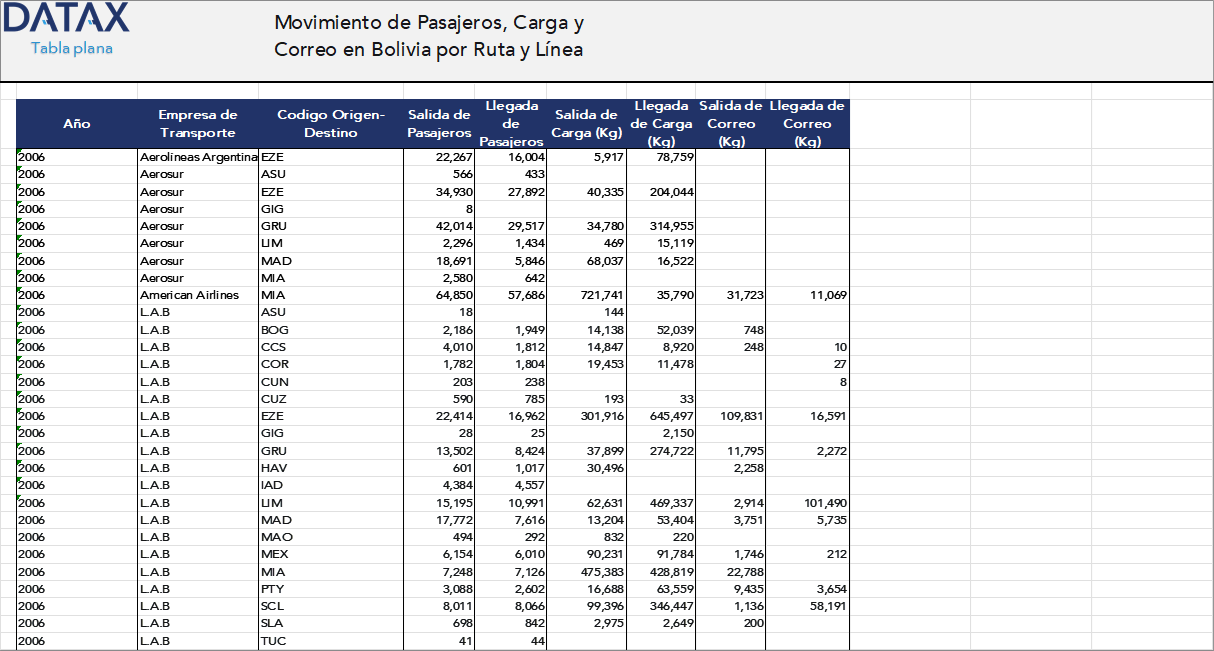1214x651 pixels.
Task: Select the 'Llegada de Pasajeros' column header
Action: (511, 123)
